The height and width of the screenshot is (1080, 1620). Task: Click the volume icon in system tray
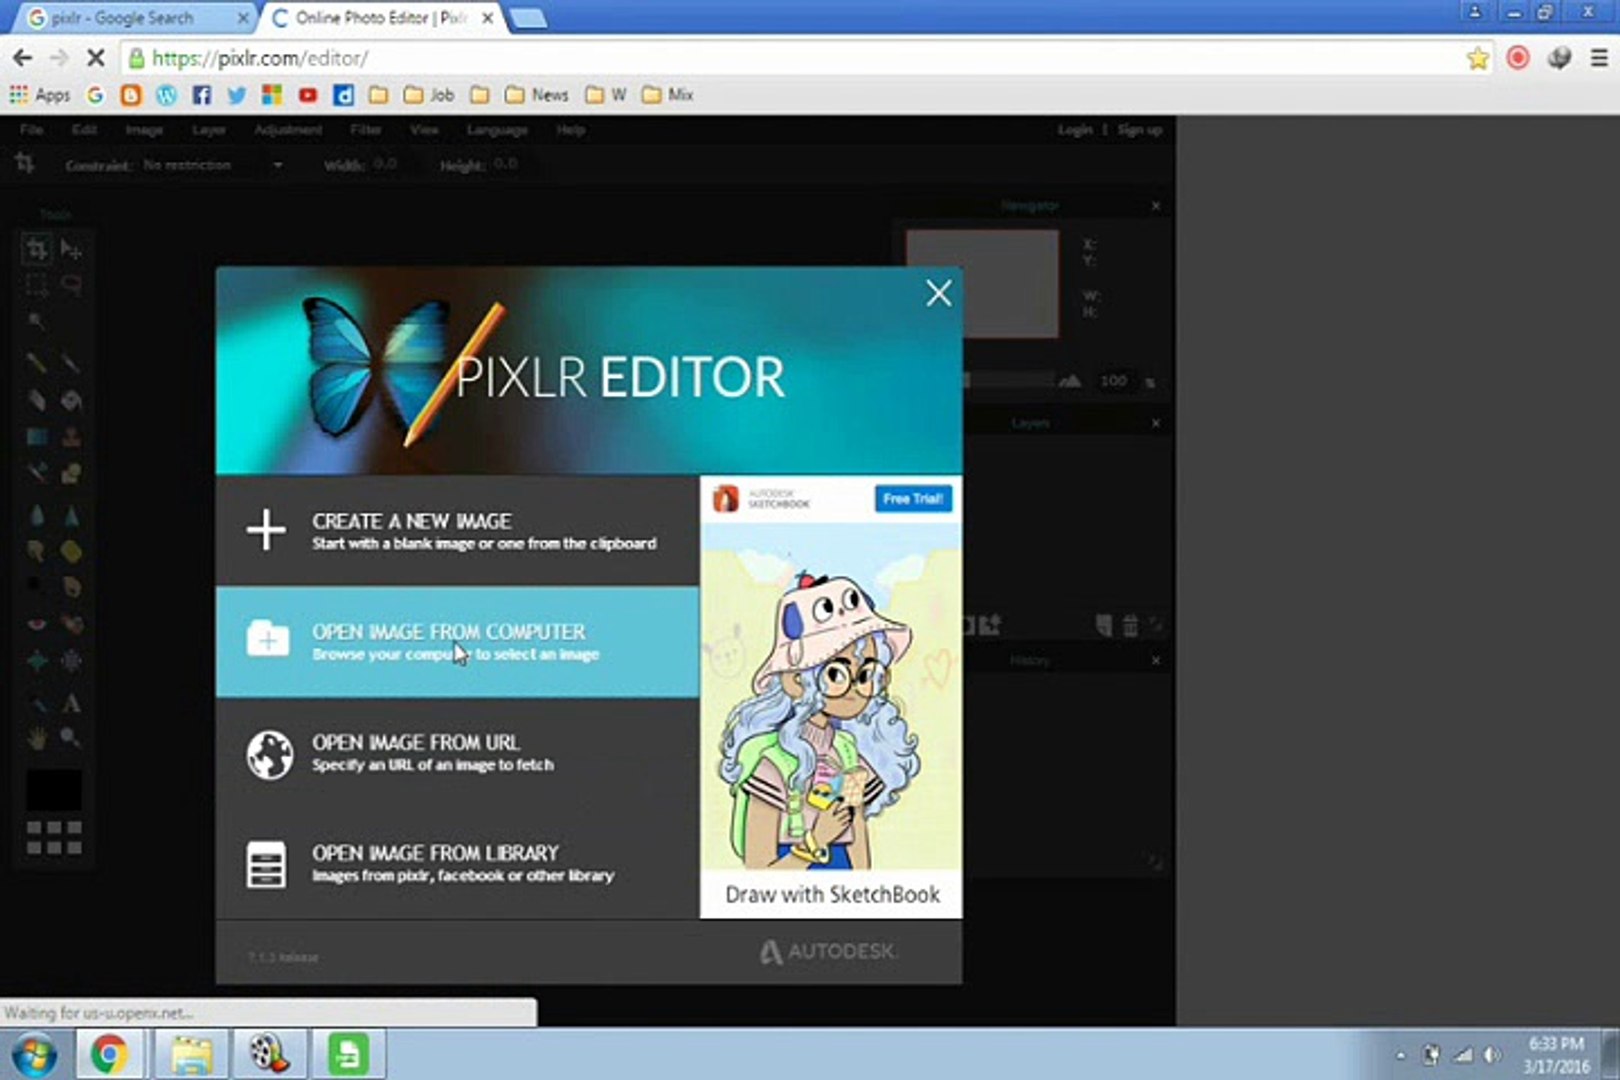[x=1492, y=1055]
